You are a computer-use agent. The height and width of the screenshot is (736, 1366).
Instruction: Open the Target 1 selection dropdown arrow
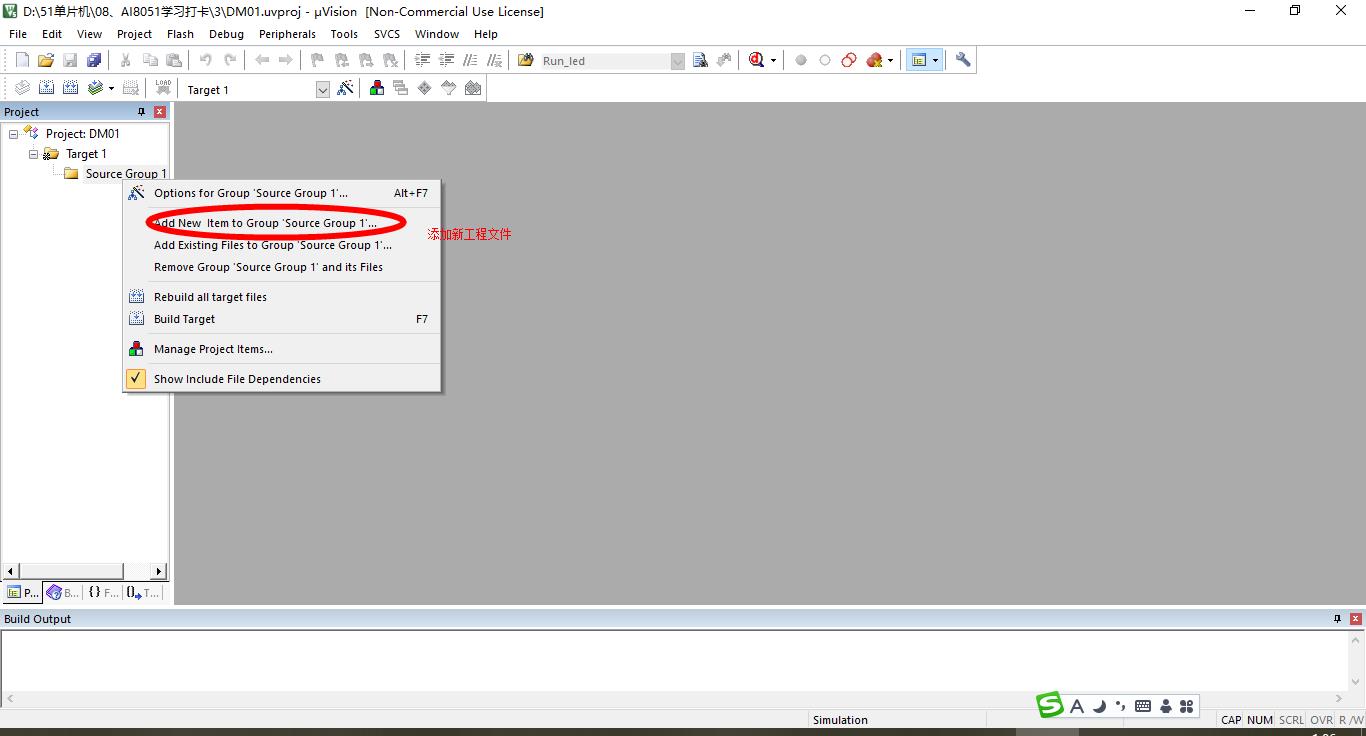point(322,90)
